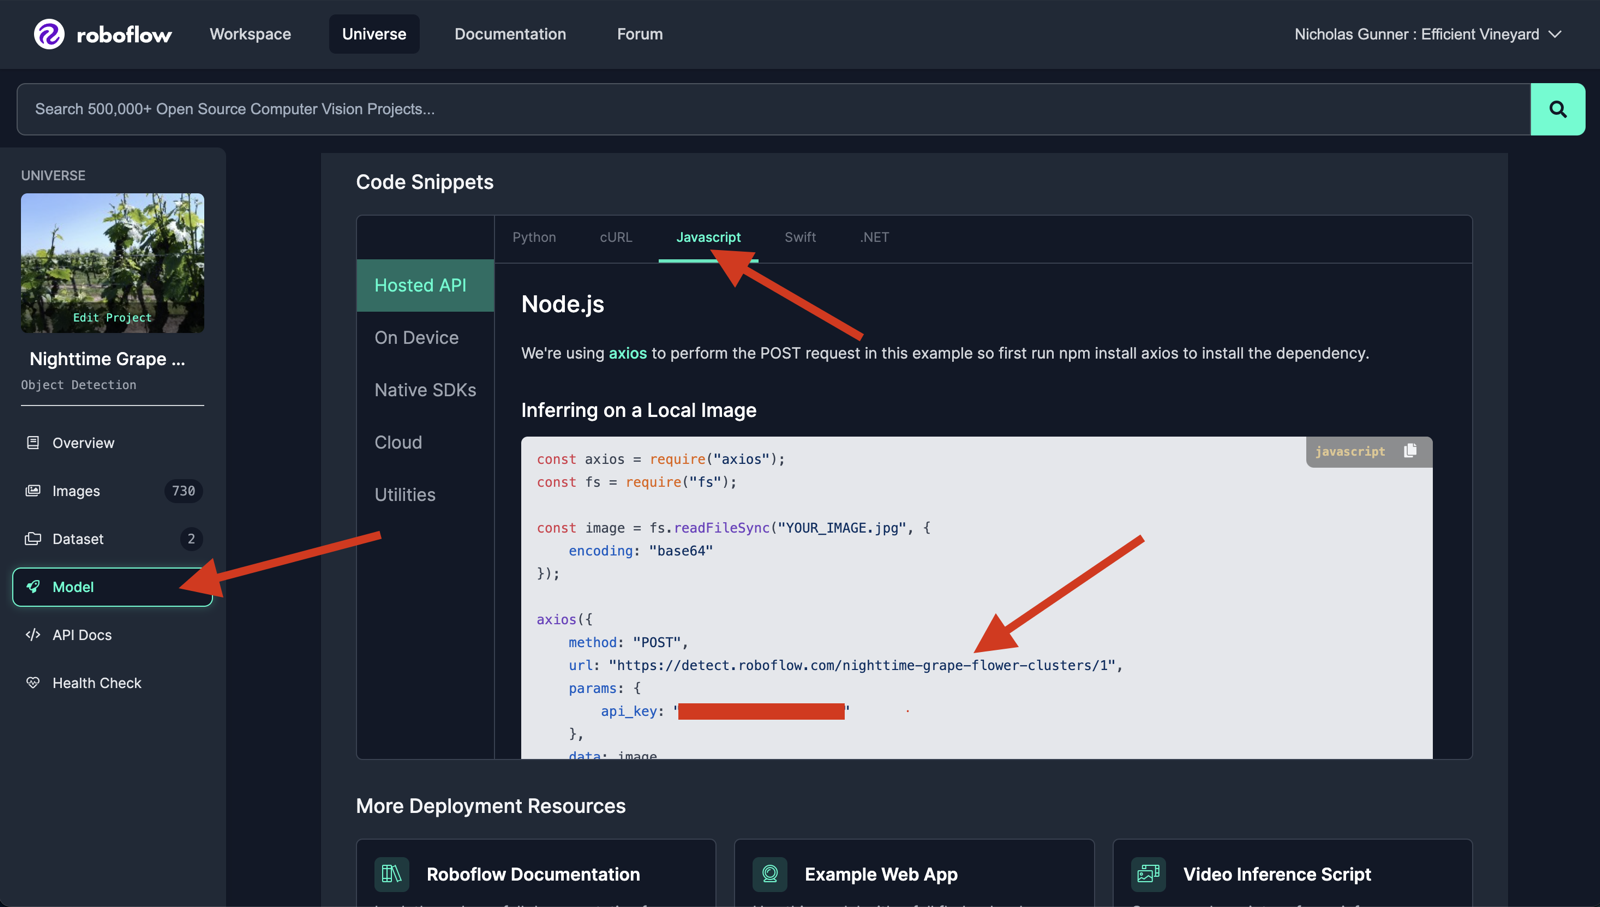Switch to the Swift snippet tab
This screenshot has height=907, width=1600.
(800, 237)
